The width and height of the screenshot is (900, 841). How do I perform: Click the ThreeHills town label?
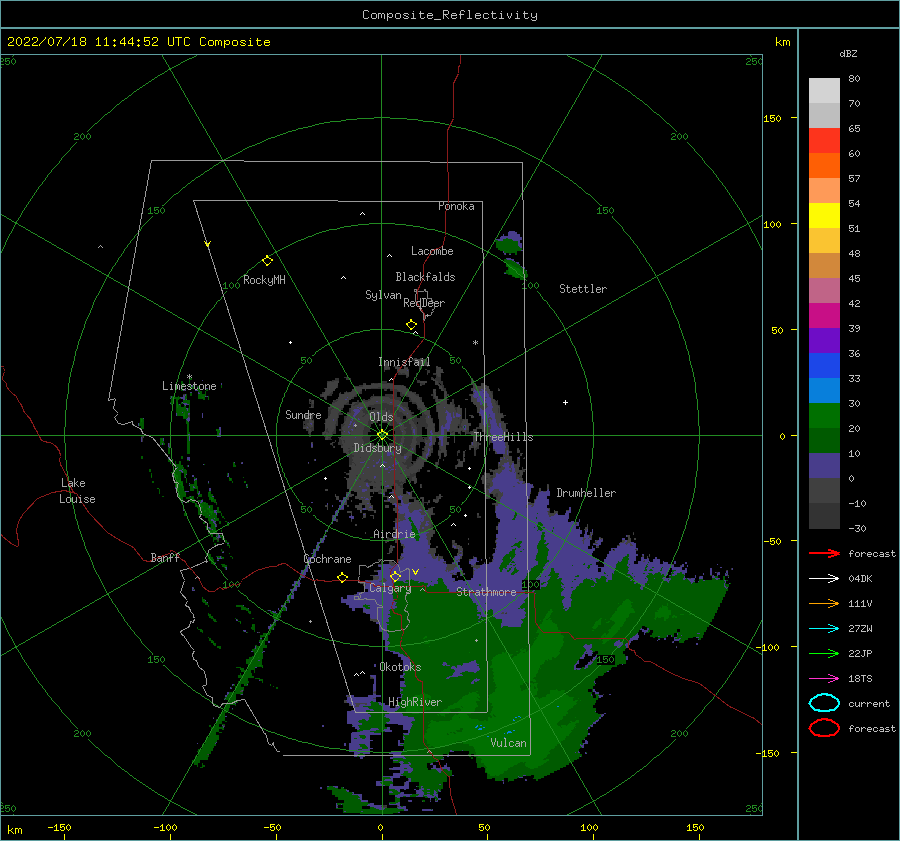click(503, 437)
